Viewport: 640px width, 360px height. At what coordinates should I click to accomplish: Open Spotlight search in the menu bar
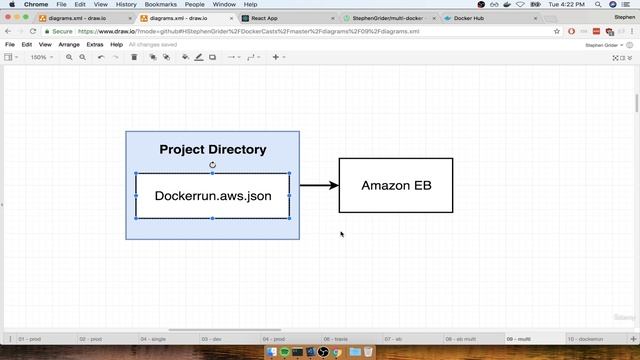[598, 4]
